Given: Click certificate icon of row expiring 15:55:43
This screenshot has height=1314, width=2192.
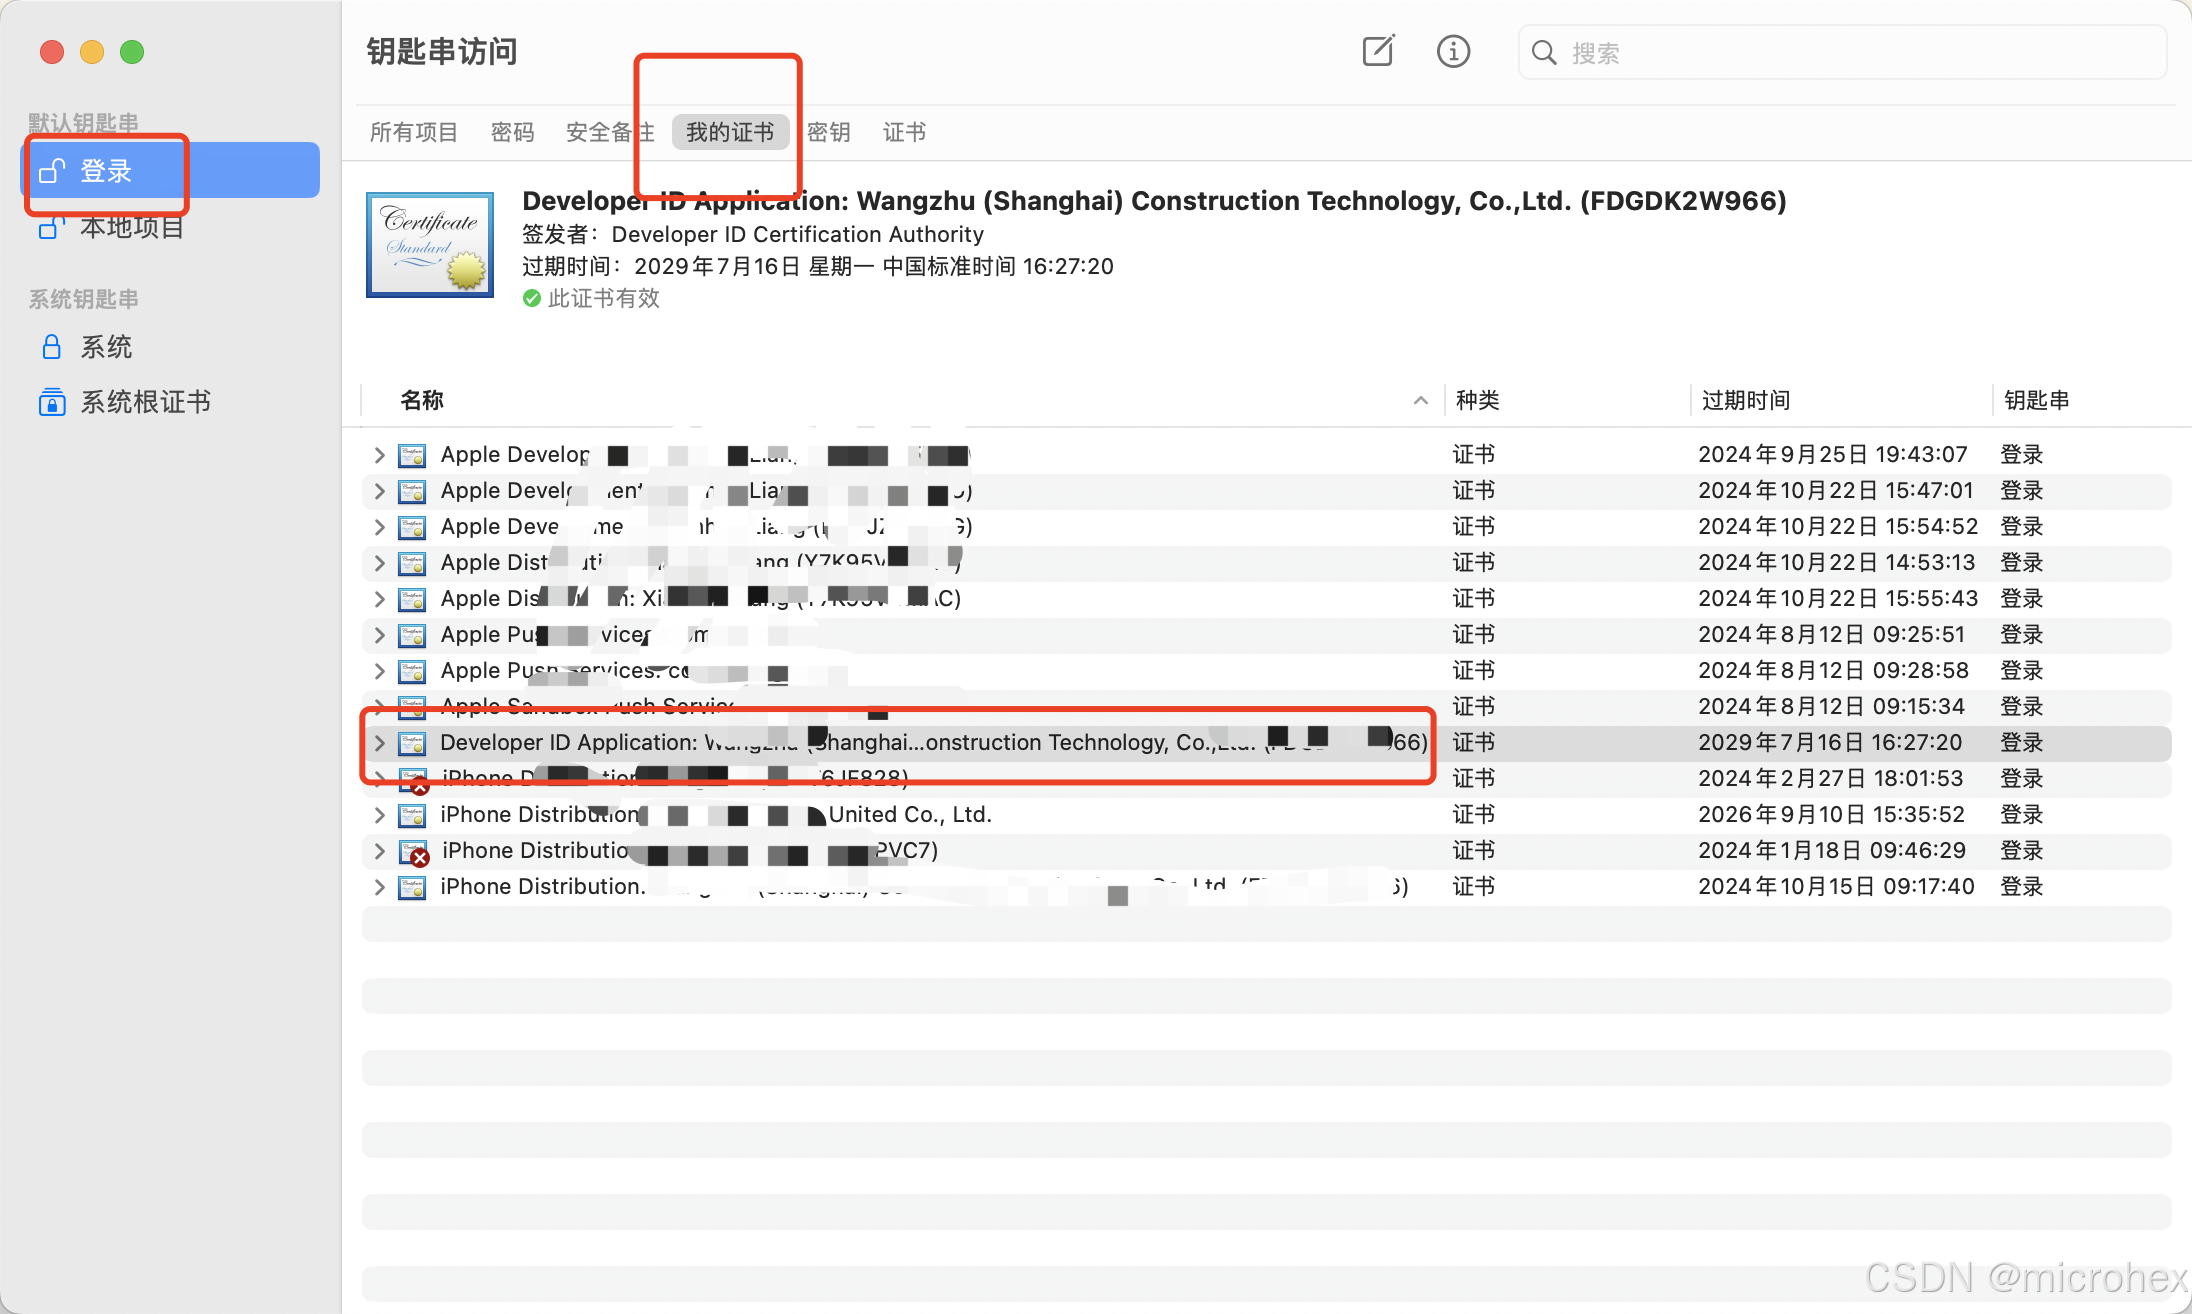Looking at the screenshot, I should pos(412,600).
